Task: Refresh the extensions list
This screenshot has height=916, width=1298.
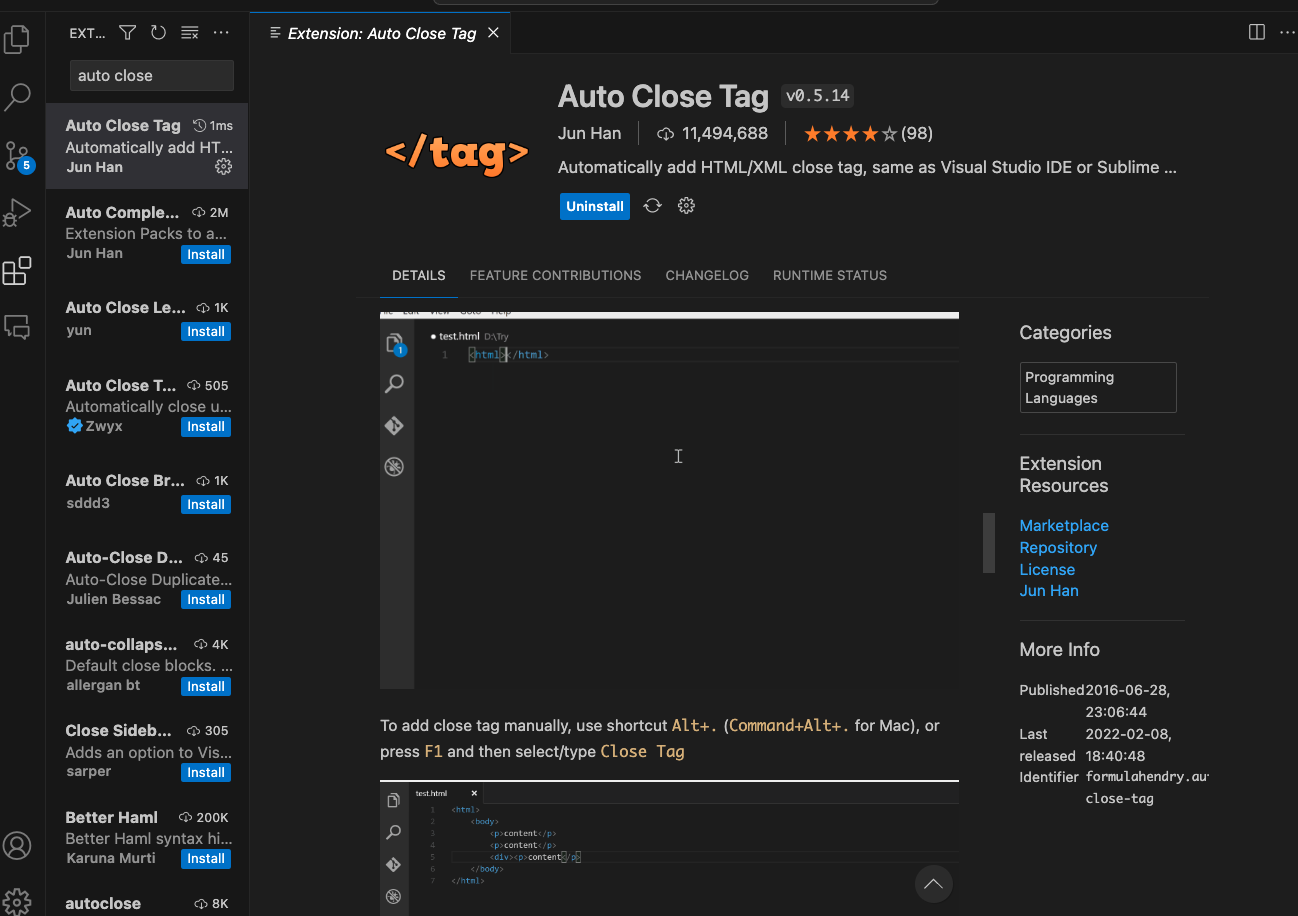Action: 158,33
